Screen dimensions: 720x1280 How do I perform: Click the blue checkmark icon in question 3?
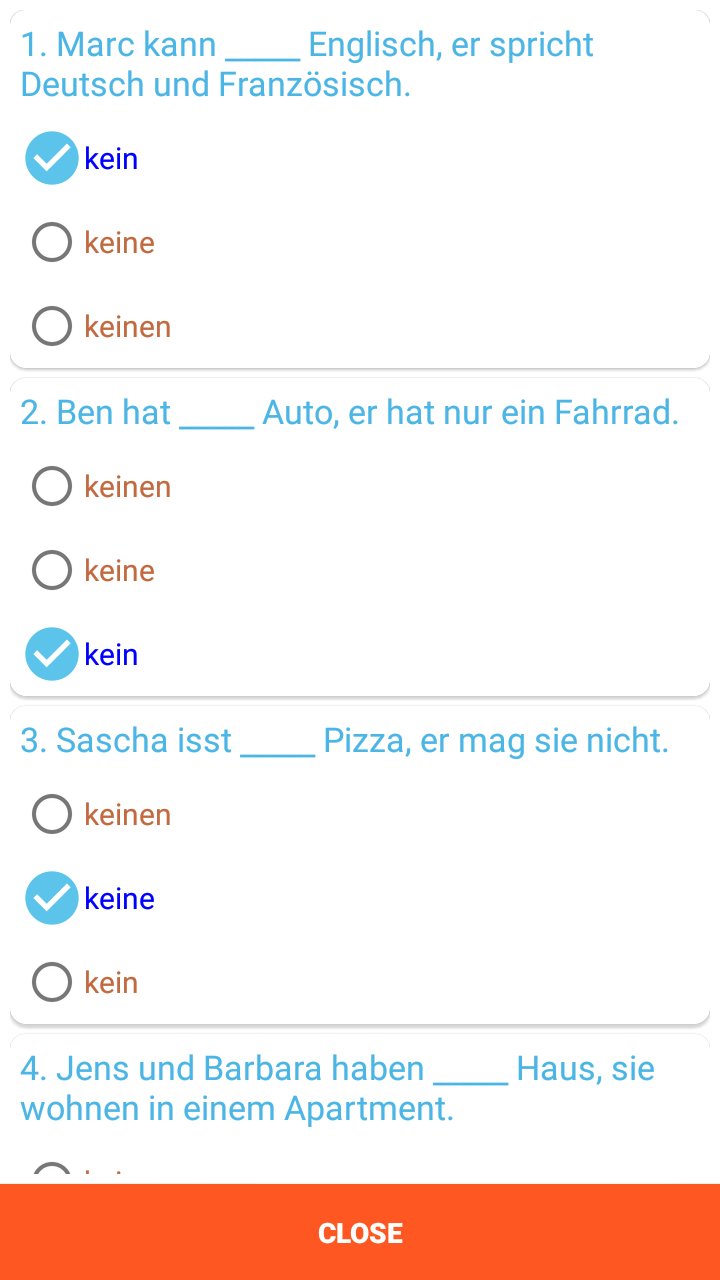52,898
